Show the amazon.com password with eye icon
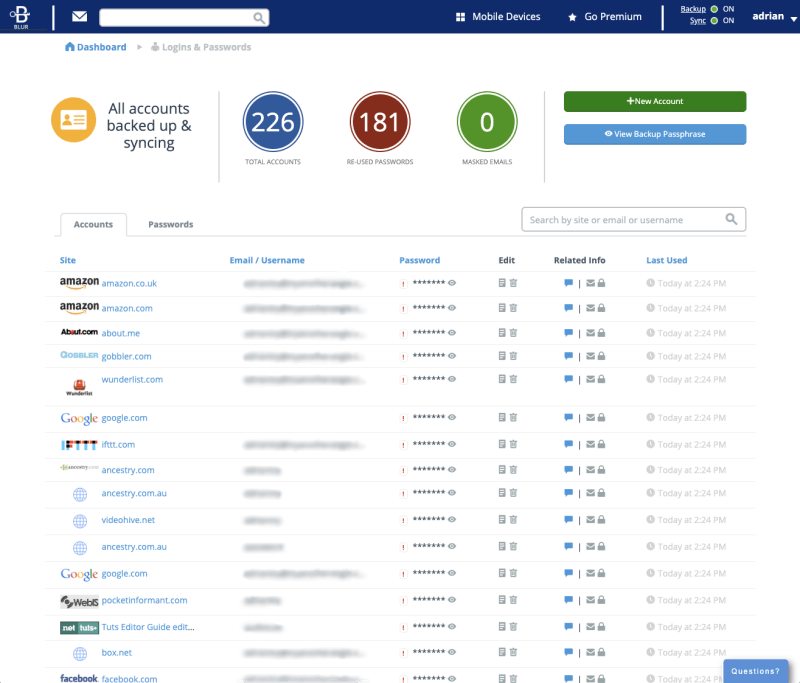The height and width of the screenshot is (683, 800). click(x=452, y=308)
